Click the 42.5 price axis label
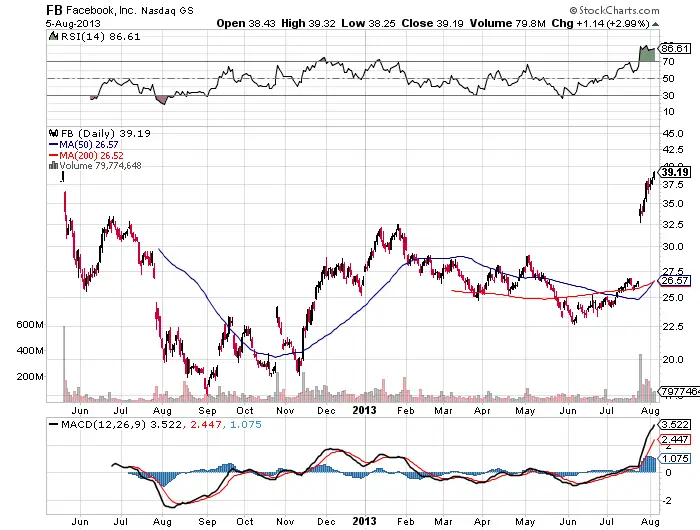 click(x=672, y=149)
